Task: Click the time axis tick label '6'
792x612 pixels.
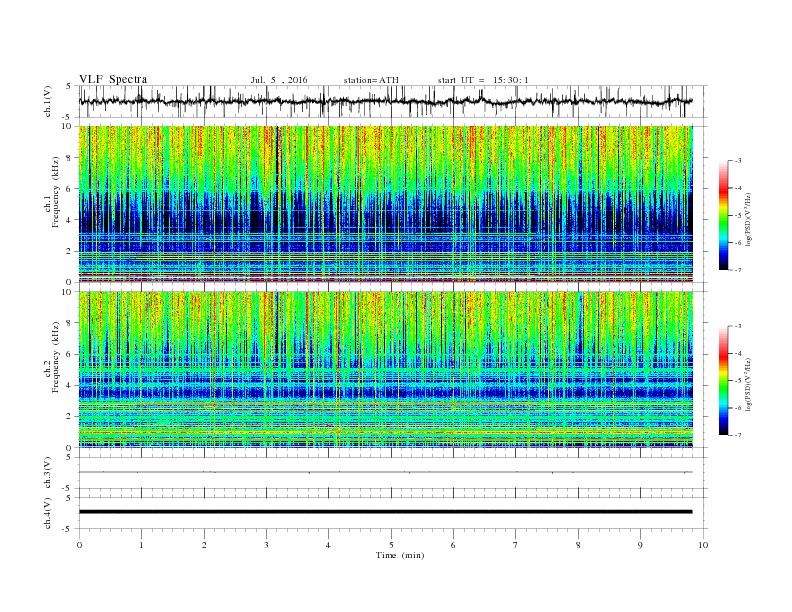Action: [x=453, y=545]
